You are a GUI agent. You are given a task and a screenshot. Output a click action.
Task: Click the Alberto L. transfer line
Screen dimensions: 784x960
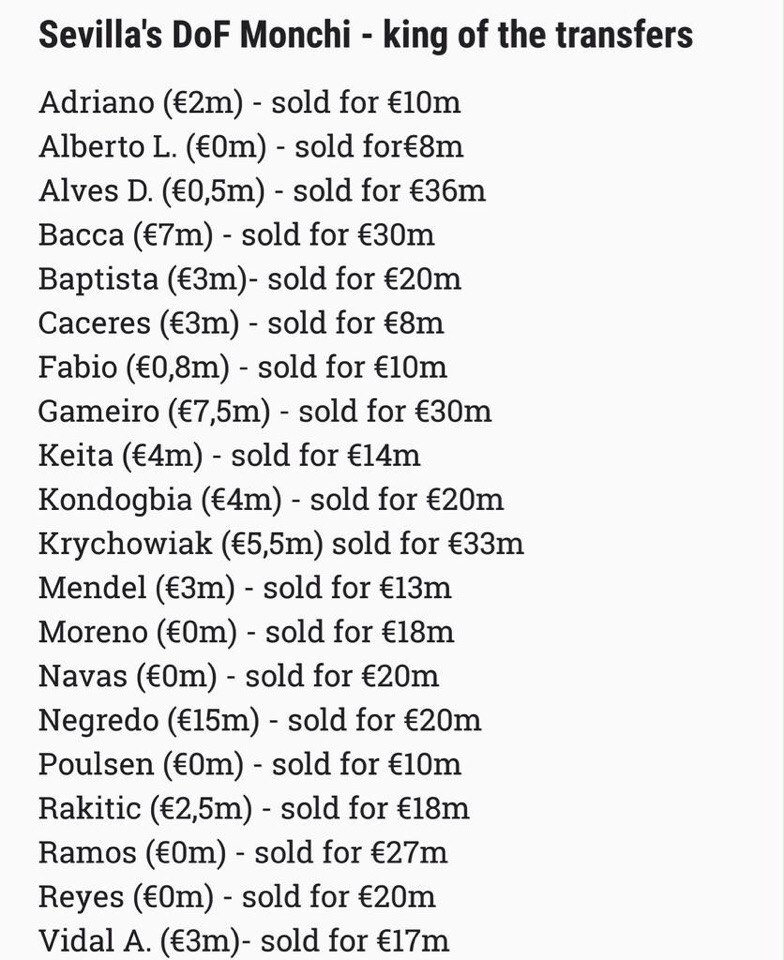(250, 146)
